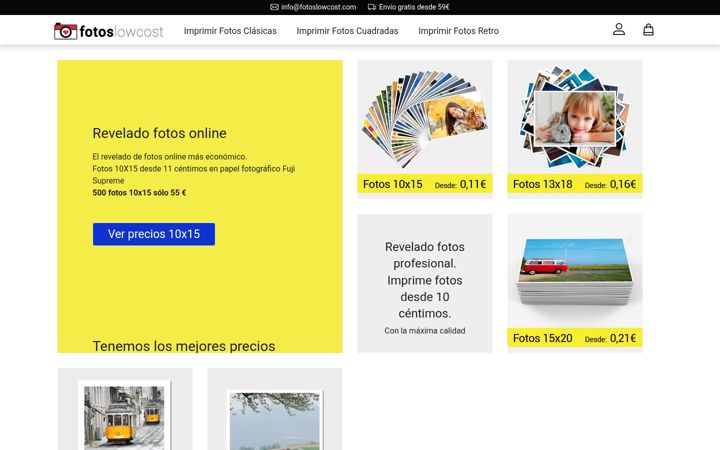Click the 500 fotos 10x15 sólo 55 € text
The image size is (720, 450).
[x=139, y=193]
